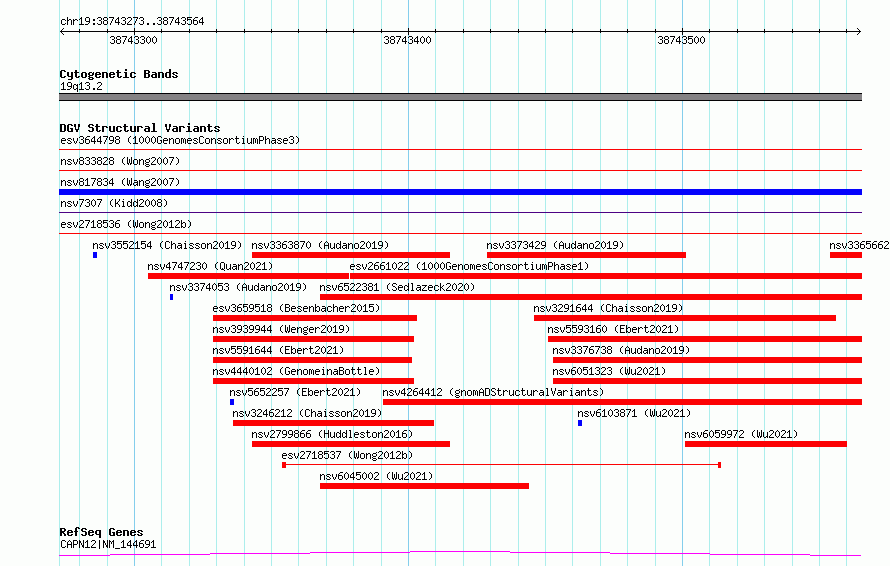Screen dimensions: 890x566
Task: Click nsv6059972 (Wu2021) label
Action: tap(741, 434)
